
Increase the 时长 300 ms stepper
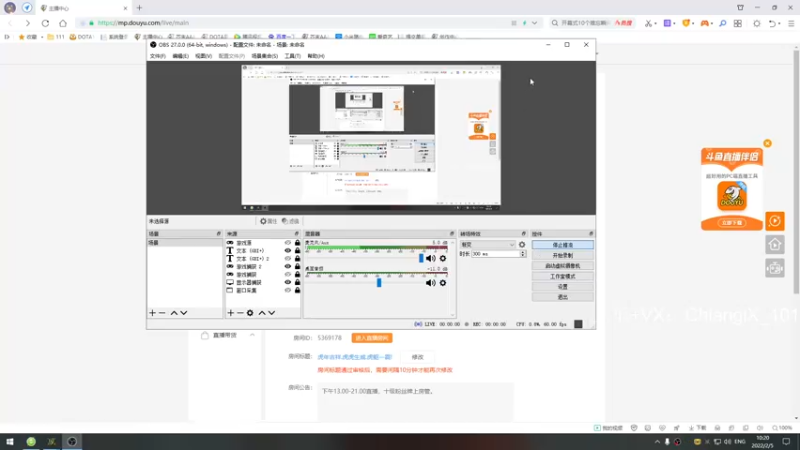click(522, 252)
